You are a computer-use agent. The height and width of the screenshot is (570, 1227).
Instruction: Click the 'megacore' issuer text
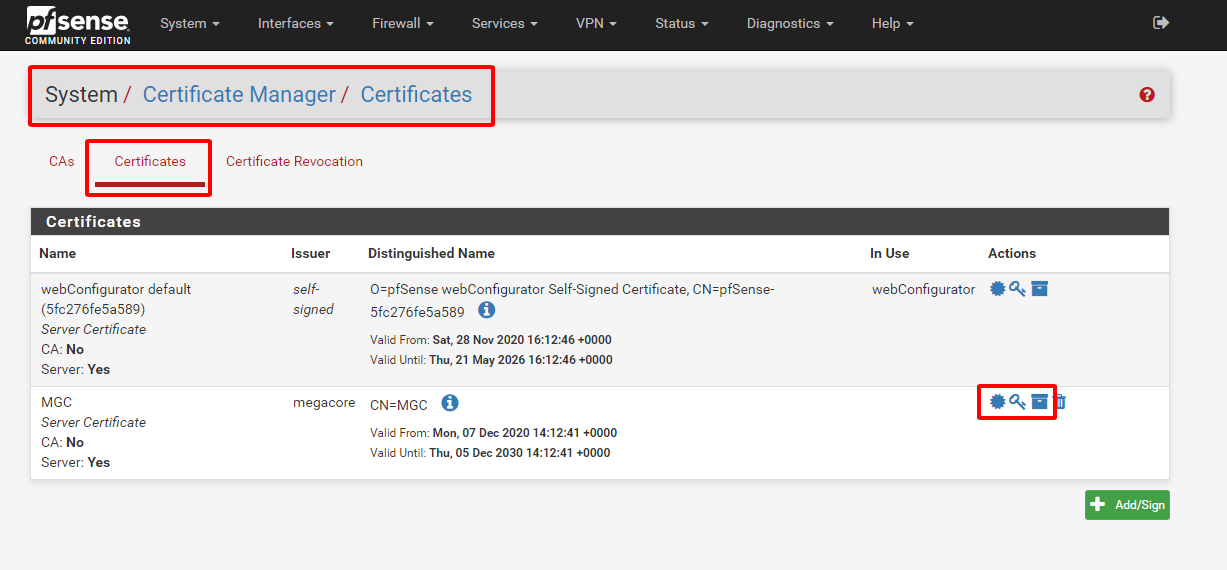click(324, 402)
